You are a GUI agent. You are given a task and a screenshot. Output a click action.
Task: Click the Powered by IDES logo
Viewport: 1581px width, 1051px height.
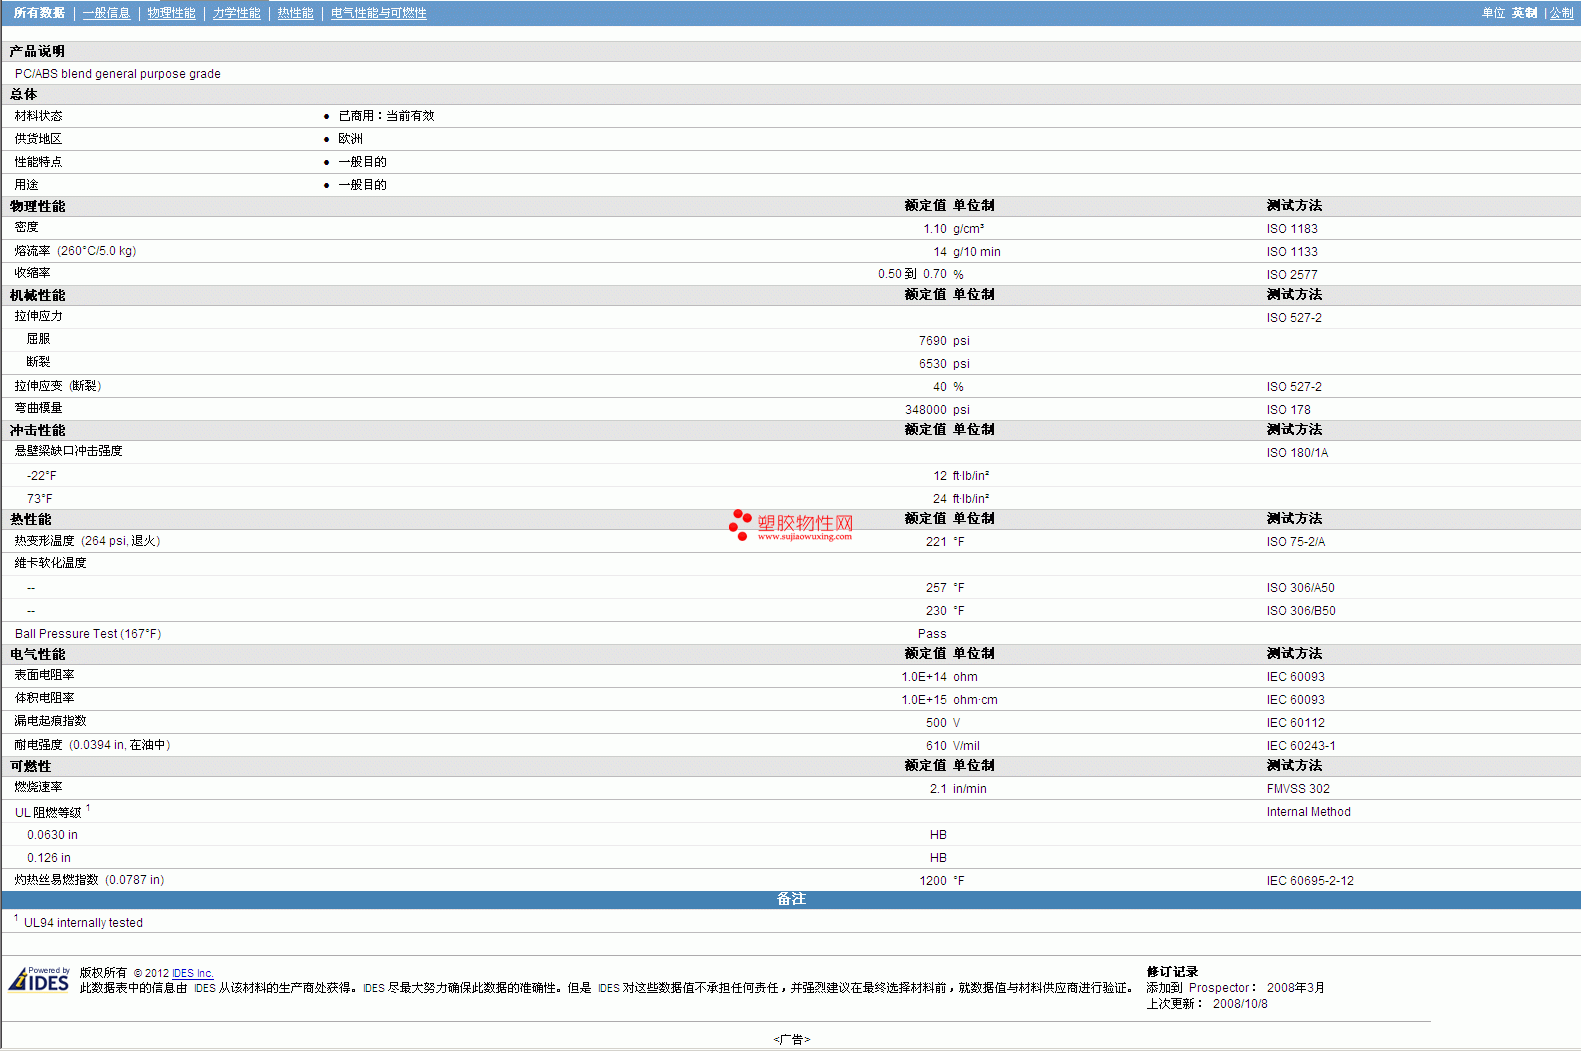(40, 980)
